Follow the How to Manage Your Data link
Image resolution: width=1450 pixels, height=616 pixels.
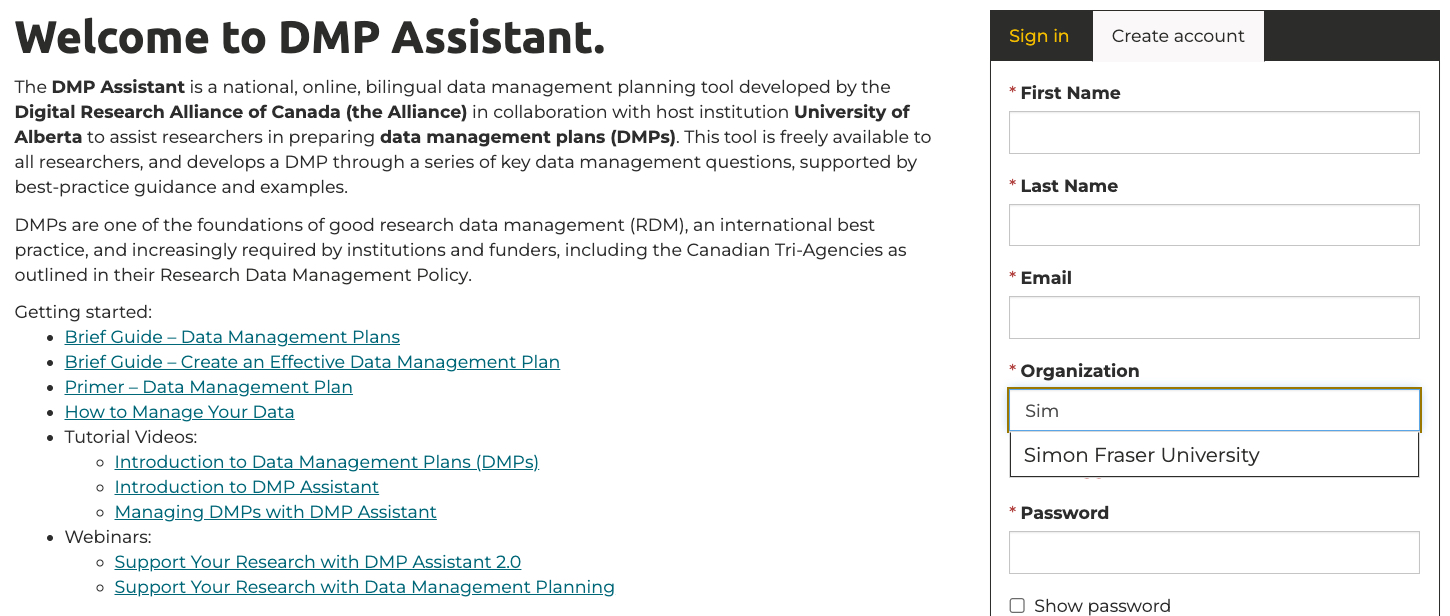click(x=179, y=412)
